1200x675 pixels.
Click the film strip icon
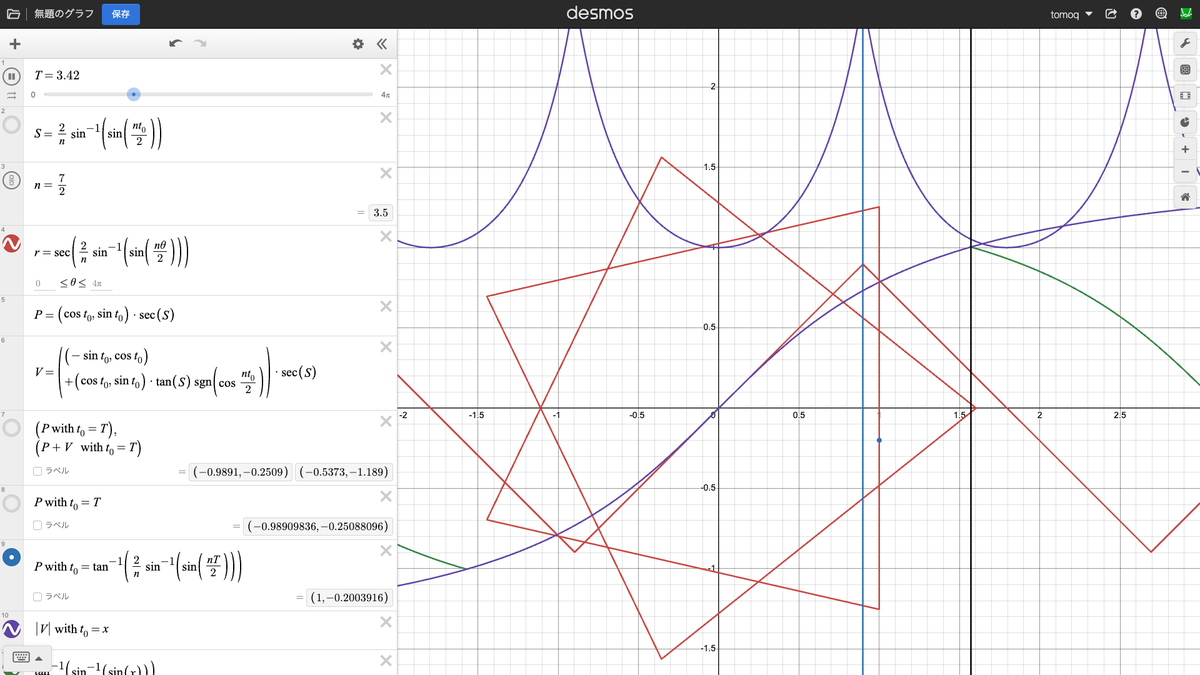click(x=1185, y=96)
